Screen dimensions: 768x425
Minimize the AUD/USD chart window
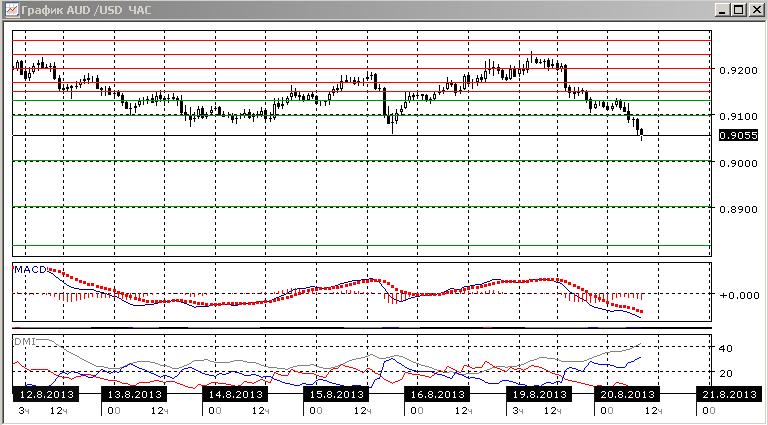point(721,10)
